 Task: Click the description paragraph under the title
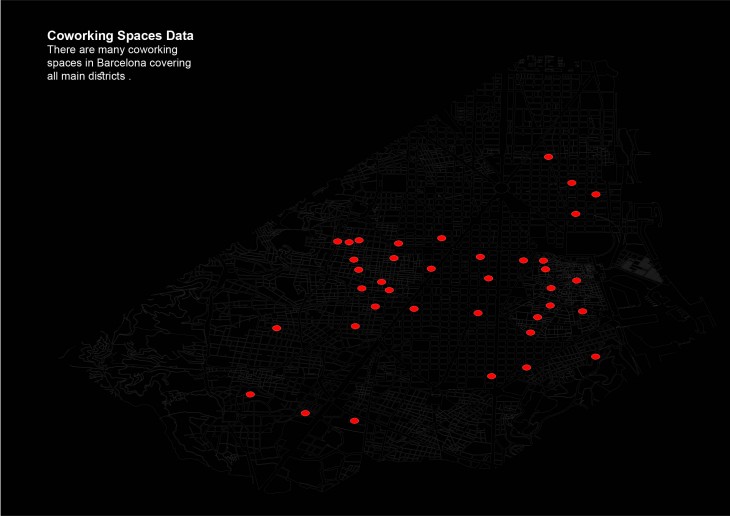tap(118, 63)
